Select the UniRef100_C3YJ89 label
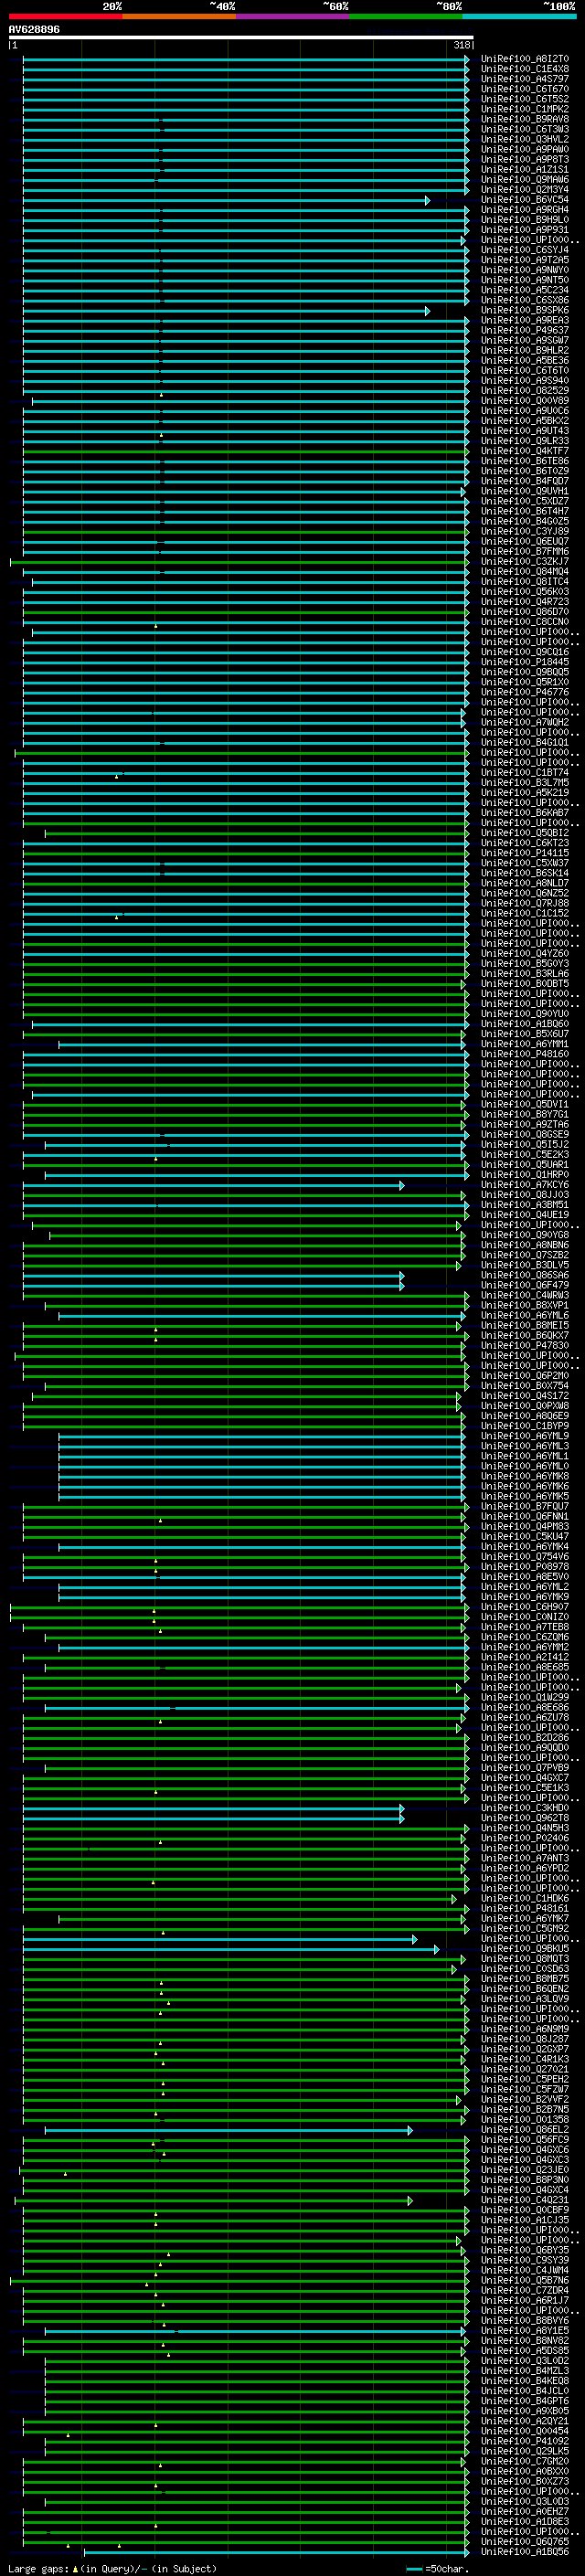Screen dimensions: 585x2576 click(525, 531)
